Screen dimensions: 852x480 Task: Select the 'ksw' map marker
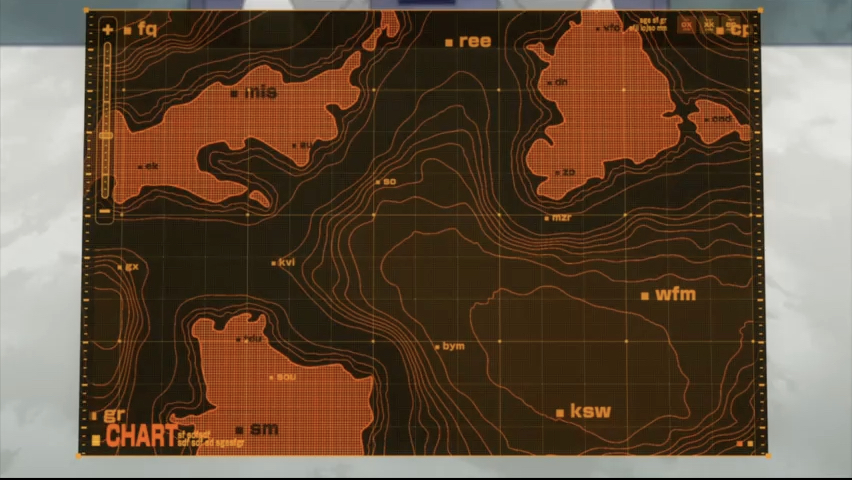[584, 412]
